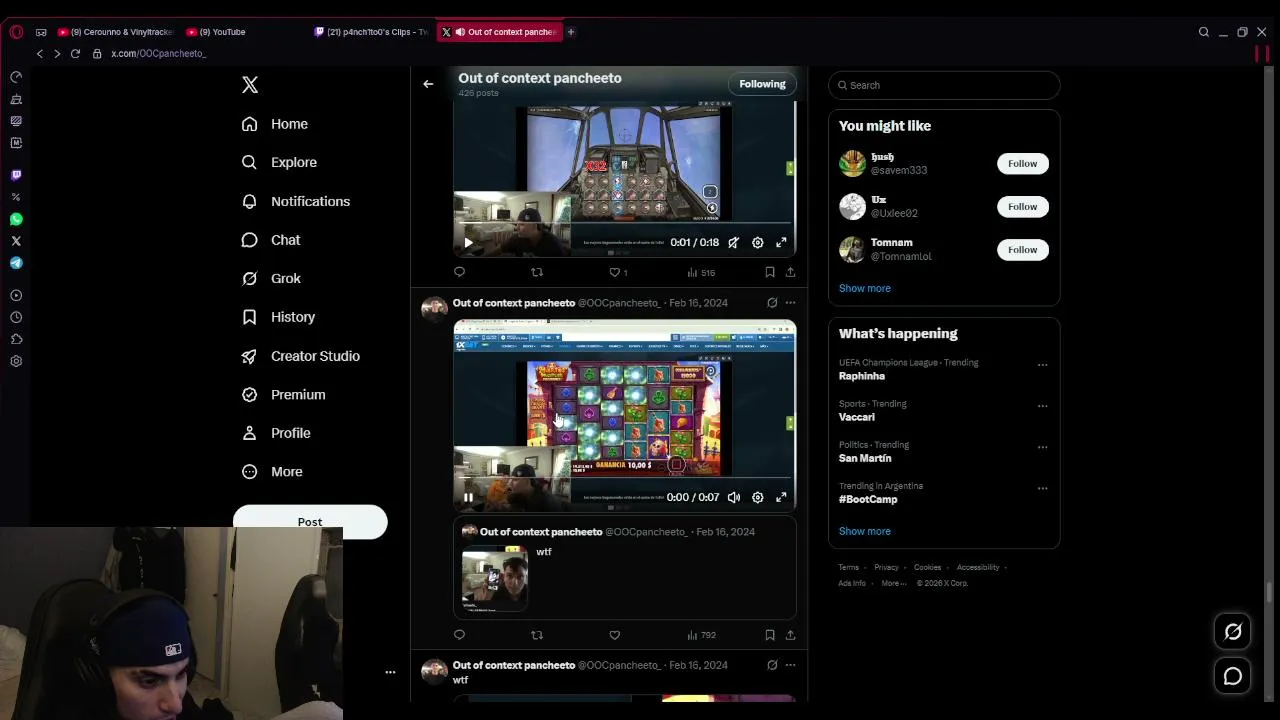The height and width of the screenshot is (720, 1280).
Task: Open more options for Feb 16 video post
Action: point(790,303)
